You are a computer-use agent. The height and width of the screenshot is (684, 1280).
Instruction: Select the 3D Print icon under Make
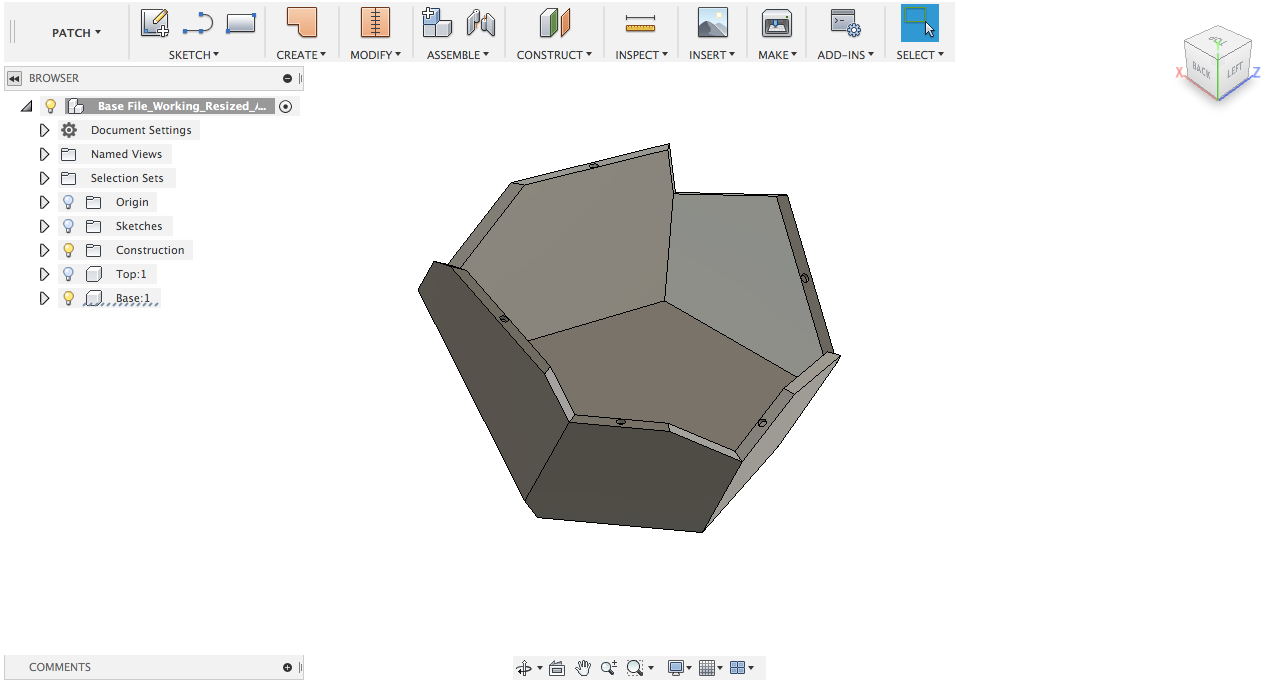[777, 22]
